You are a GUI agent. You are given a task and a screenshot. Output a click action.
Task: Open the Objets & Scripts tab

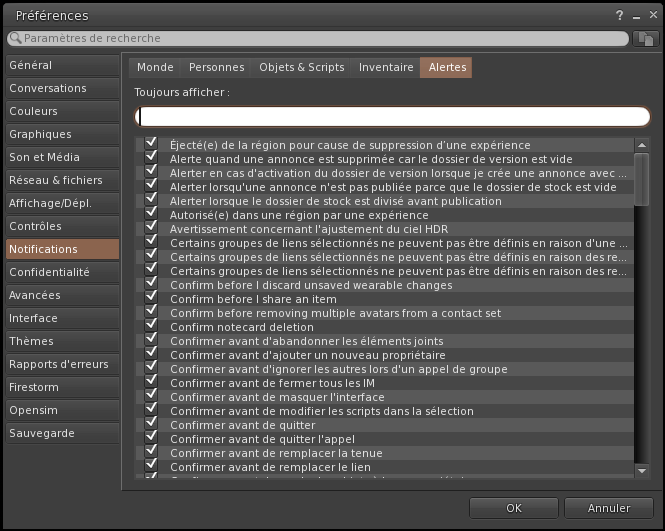(x=301, y=68)
